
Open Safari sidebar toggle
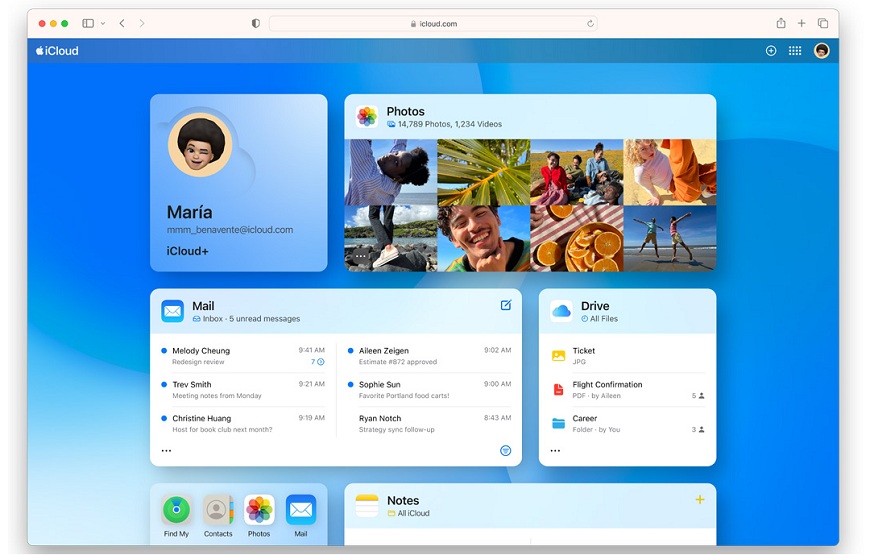point(88,23)
